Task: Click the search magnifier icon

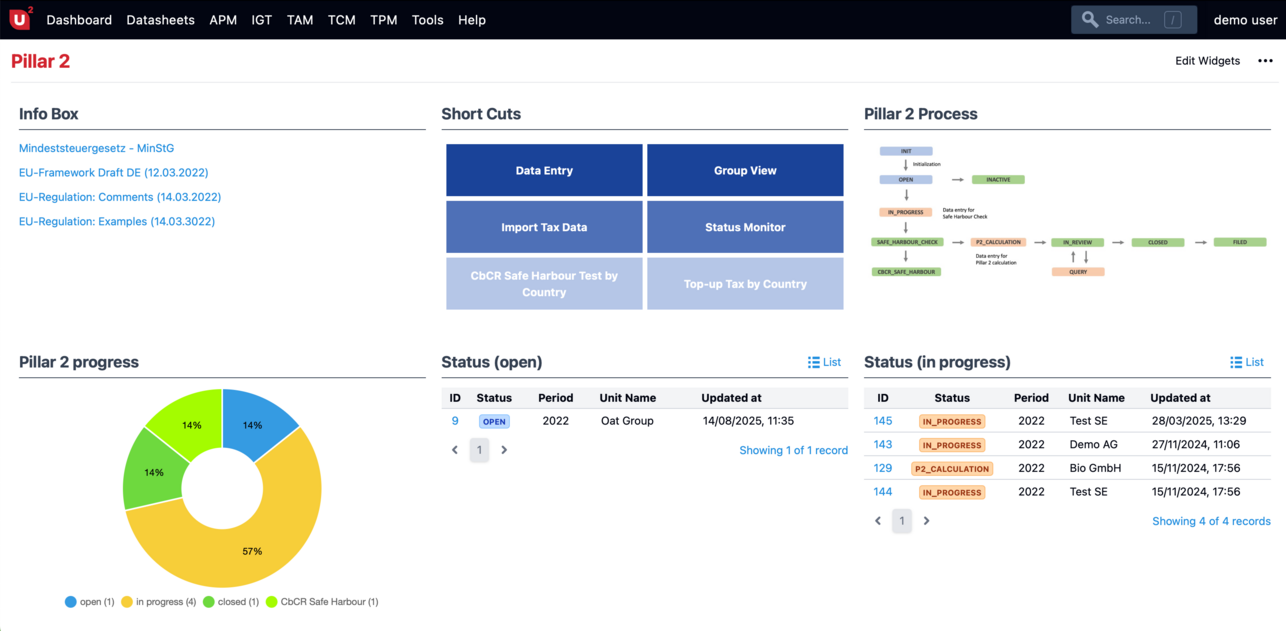Action: (x=1090, y=20)
